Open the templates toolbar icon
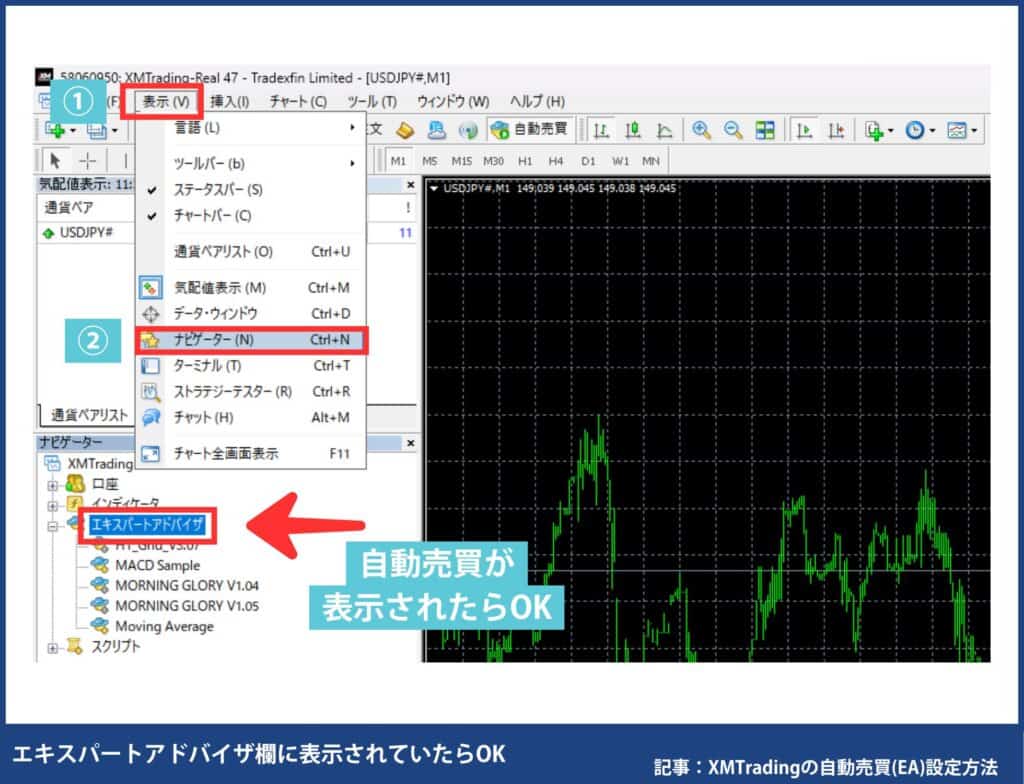Screen dimensions: 1024x784 point(956,131)
